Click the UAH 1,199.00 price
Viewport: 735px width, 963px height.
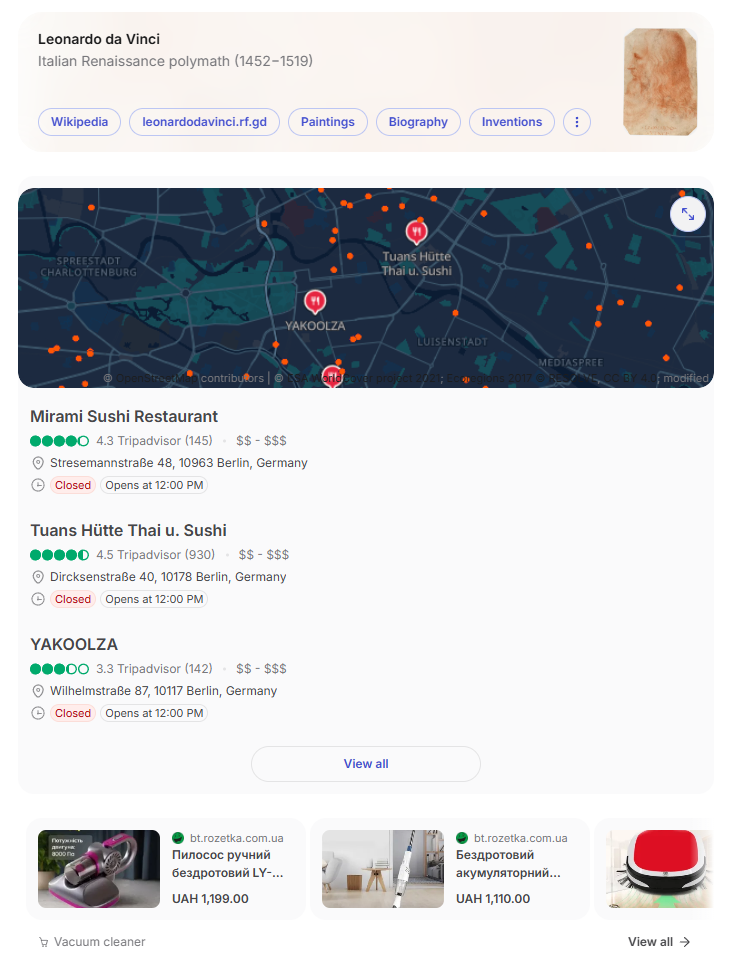[x=211, y=899]
